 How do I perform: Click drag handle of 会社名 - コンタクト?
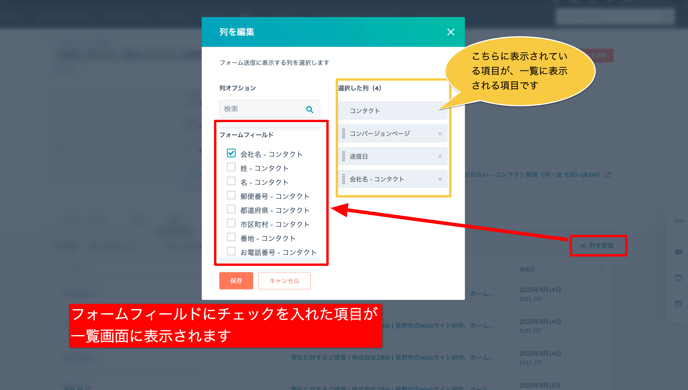pos(344,179)
